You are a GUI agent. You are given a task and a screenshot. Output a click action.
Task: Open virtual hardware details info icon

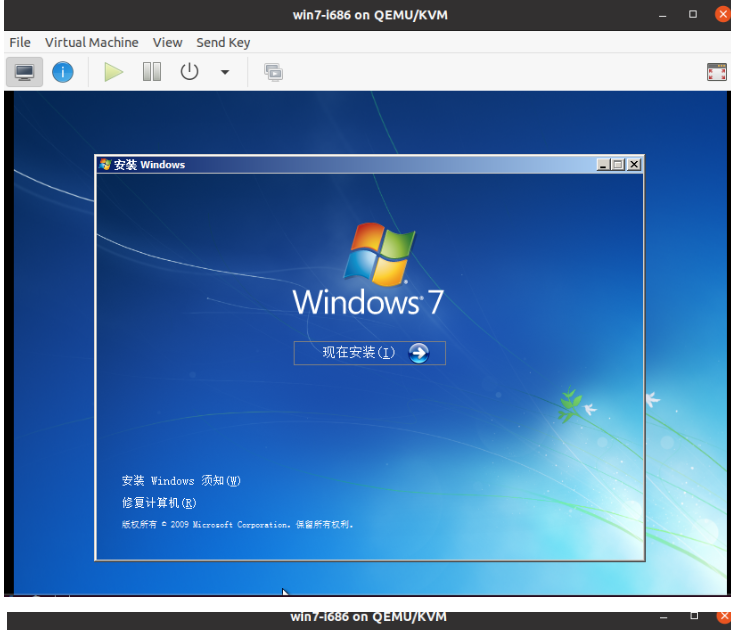pos(63,72)
